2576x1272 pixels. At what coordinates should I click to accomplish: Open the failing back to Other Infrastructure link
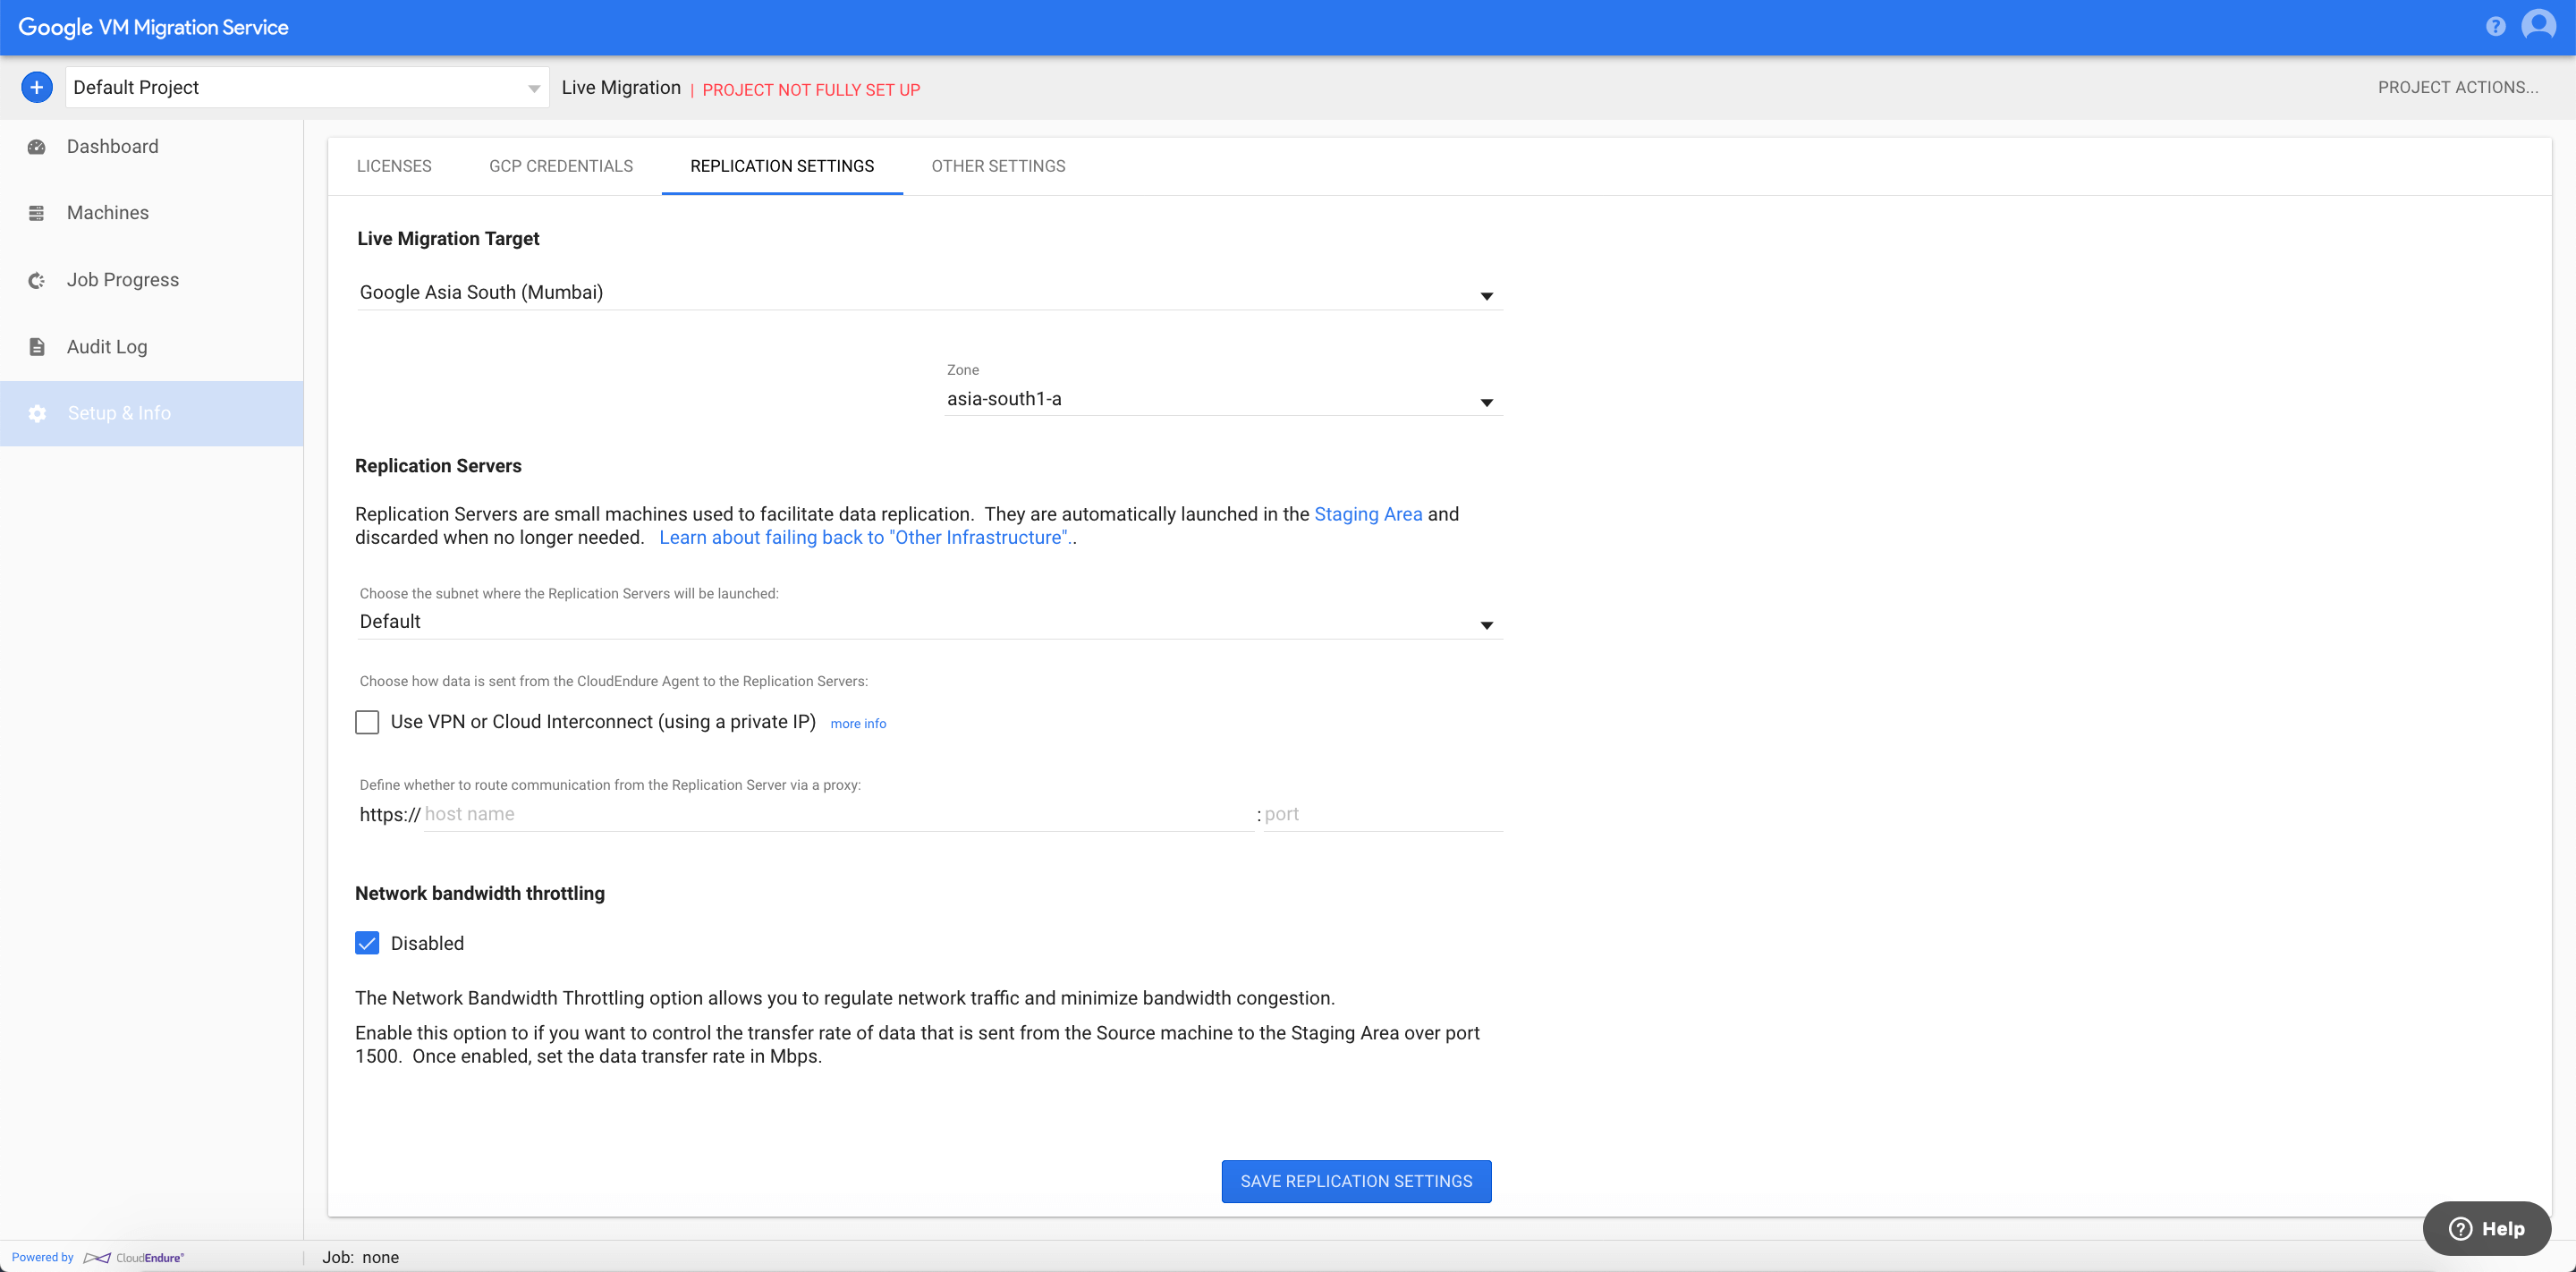(x=864, y=538)
